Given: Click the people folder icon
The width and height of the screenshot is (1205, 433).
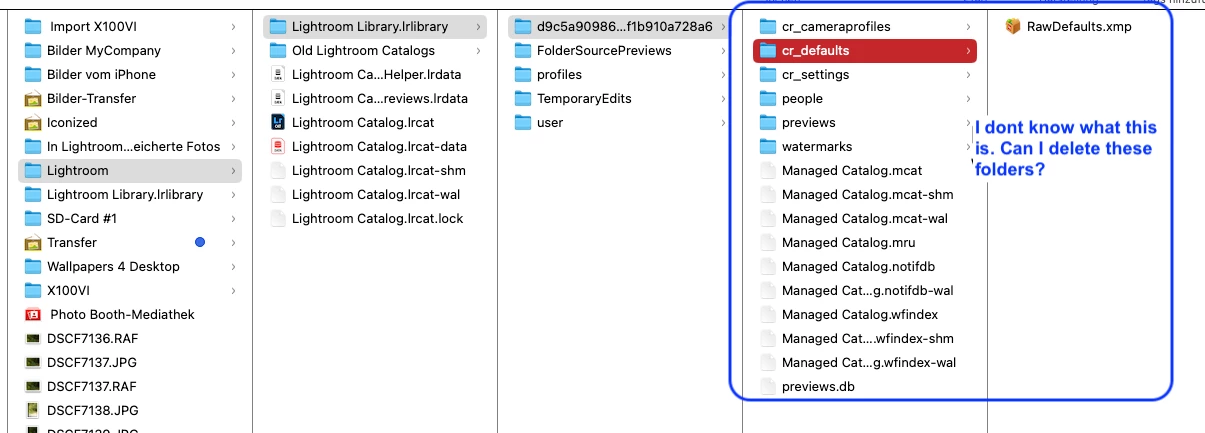Looking at the screenshot, I should tap(767, 98).
